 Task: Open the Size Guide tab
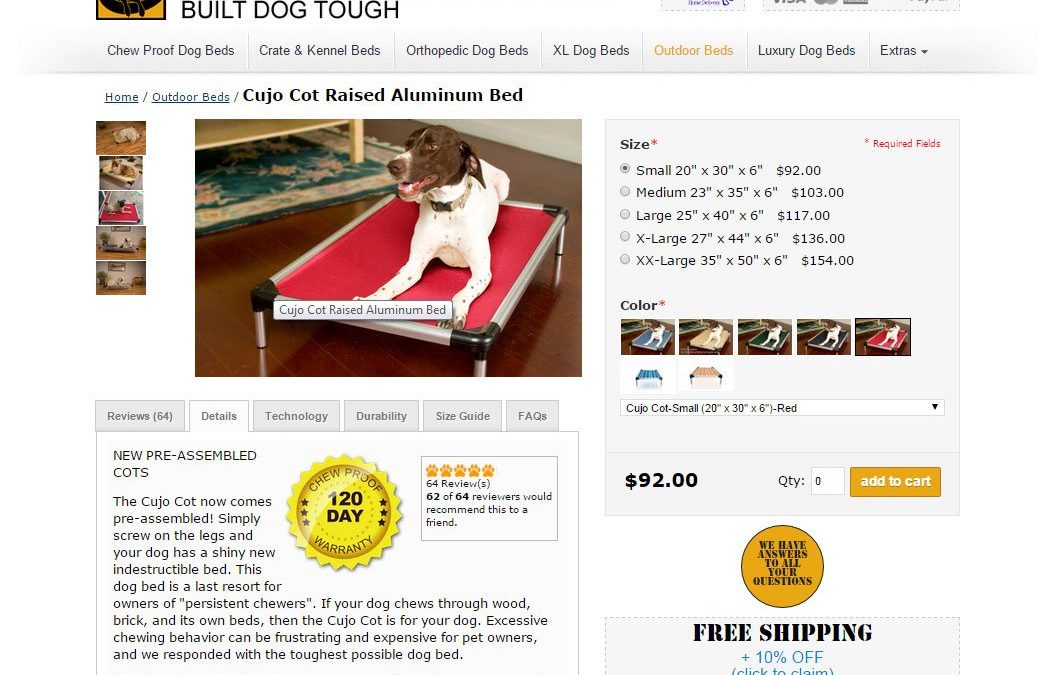coord(463,416)
